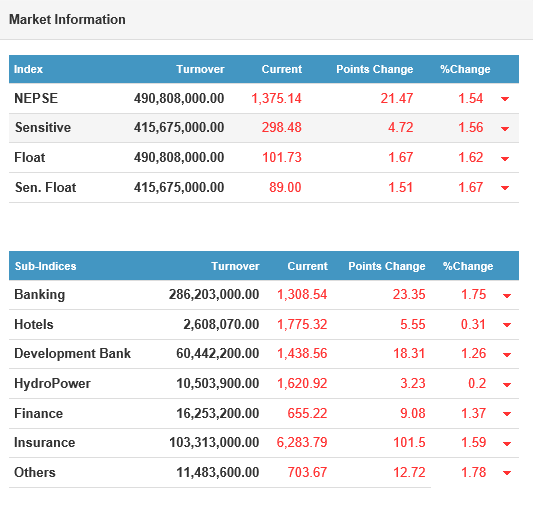Click Hotels turnover 2,608,070.00
This screenshot has height=518, width=533.
[x=221, y=325]
